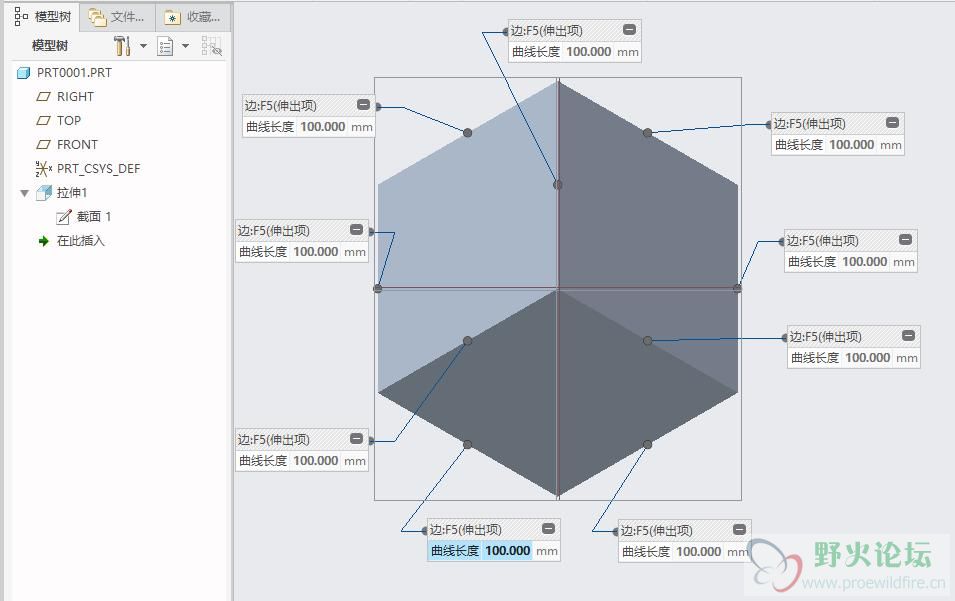Click the model tree settings hammer icon
Image resolution: width=955 pixels, height=601 pixels.
(x=122, y=46)
